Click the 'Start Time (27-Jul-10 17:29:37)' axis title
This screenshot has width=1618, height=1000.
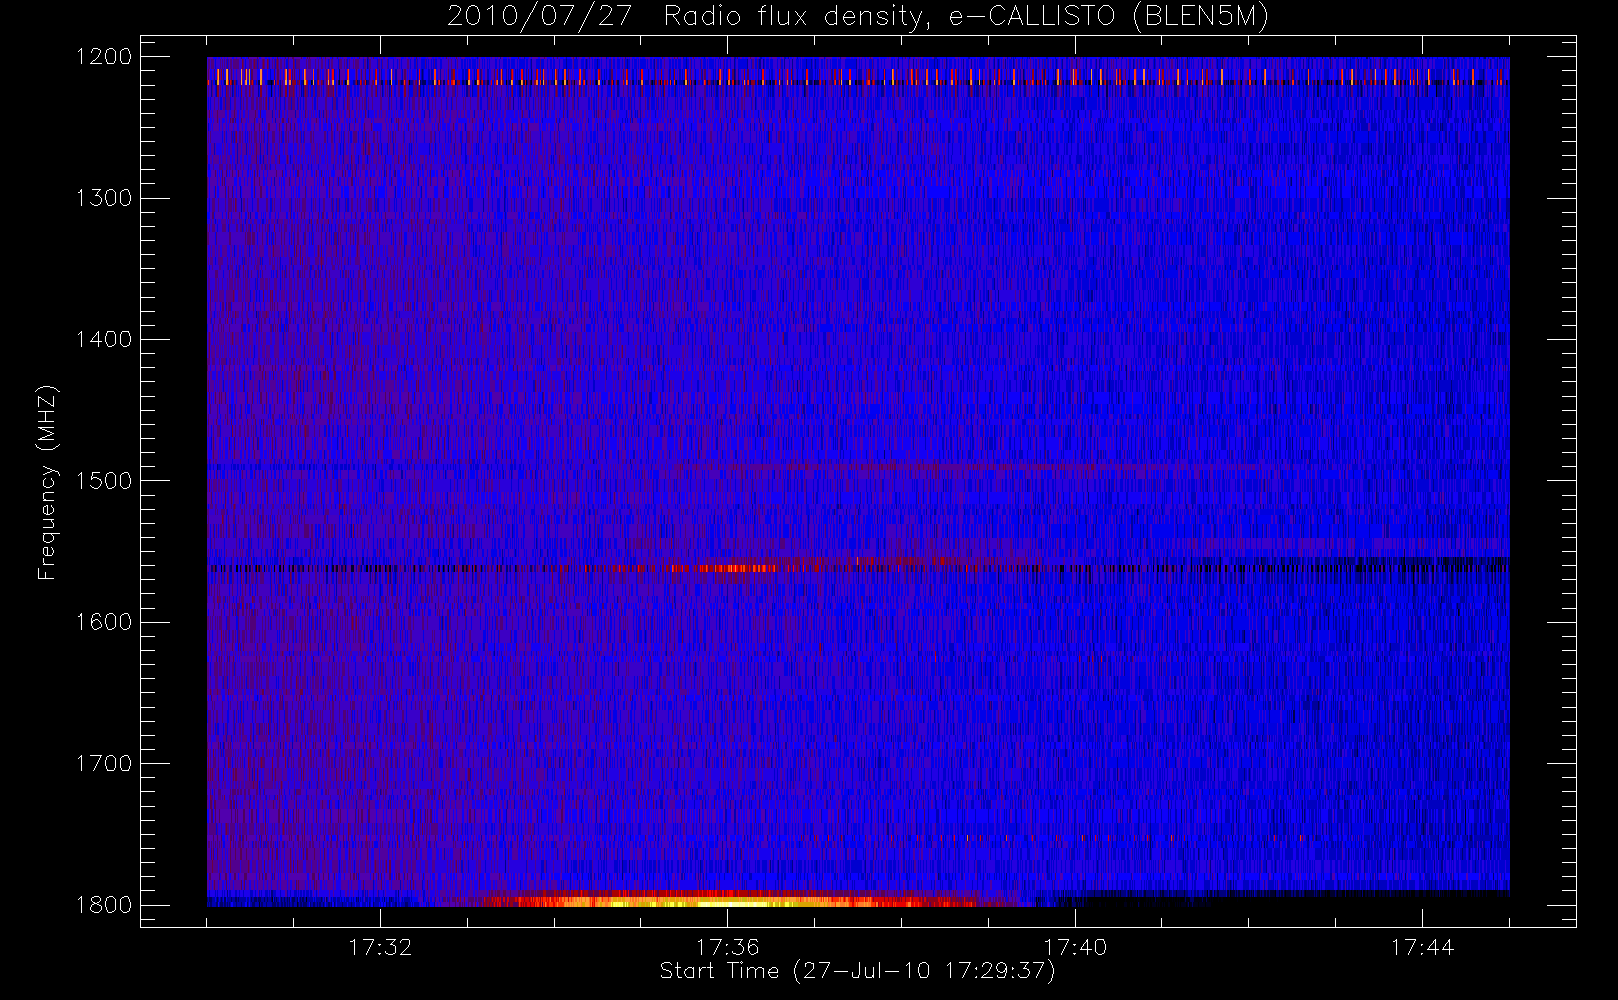[x=858, y=971]
